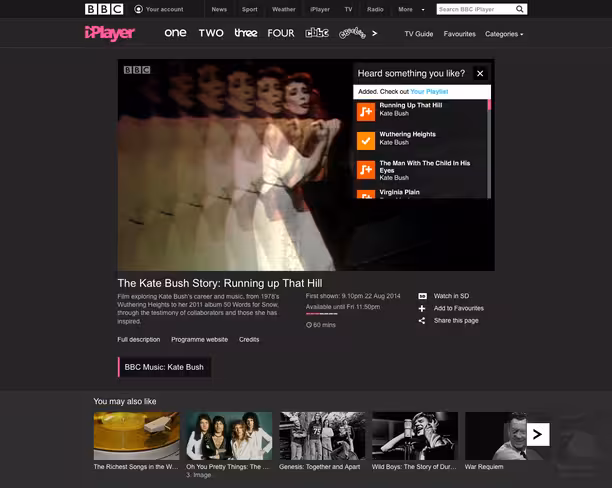Open Favourites page
This screenshot has width=612, height=488.
tap(459, 34)
